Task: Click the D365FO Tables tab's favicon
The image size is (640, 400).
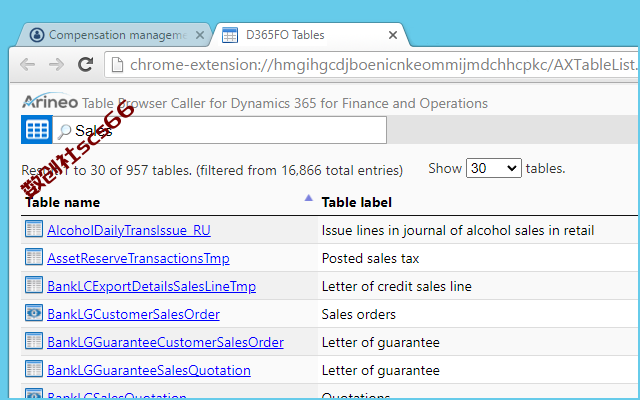Action: [230, 36]
